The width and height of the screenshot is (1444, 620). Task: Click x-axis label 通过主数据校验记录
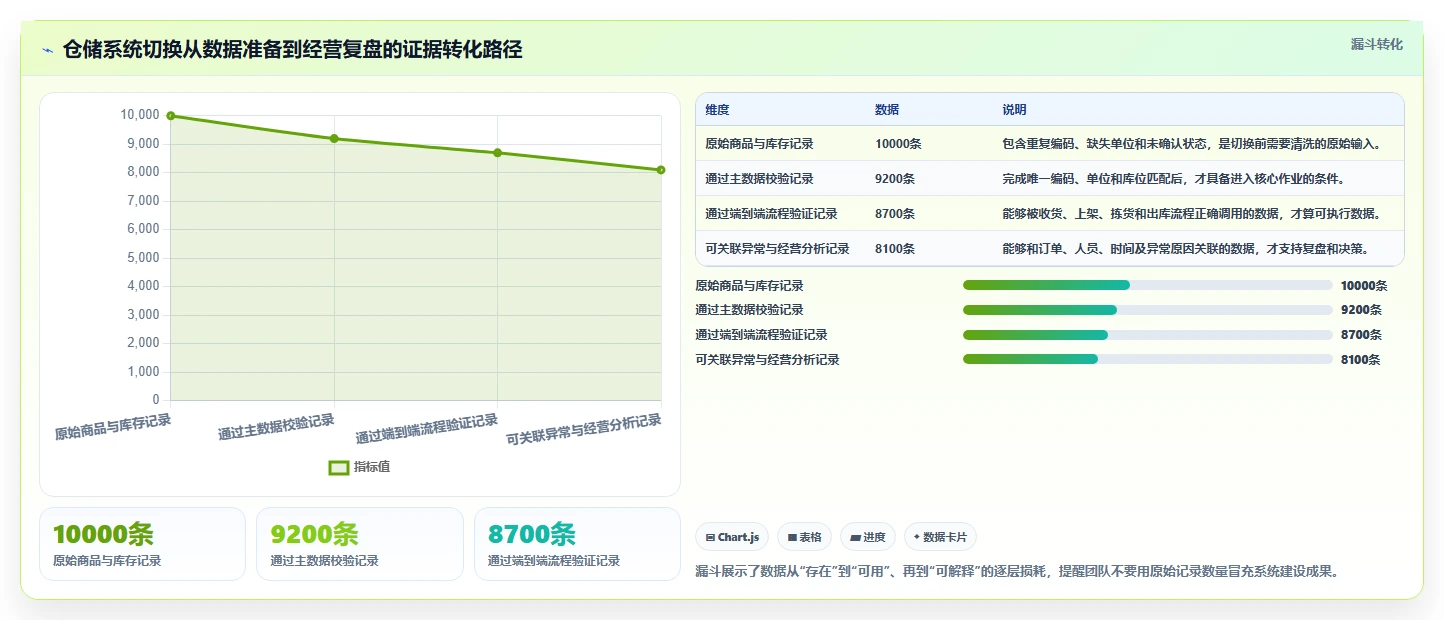[x=276, y=427]
